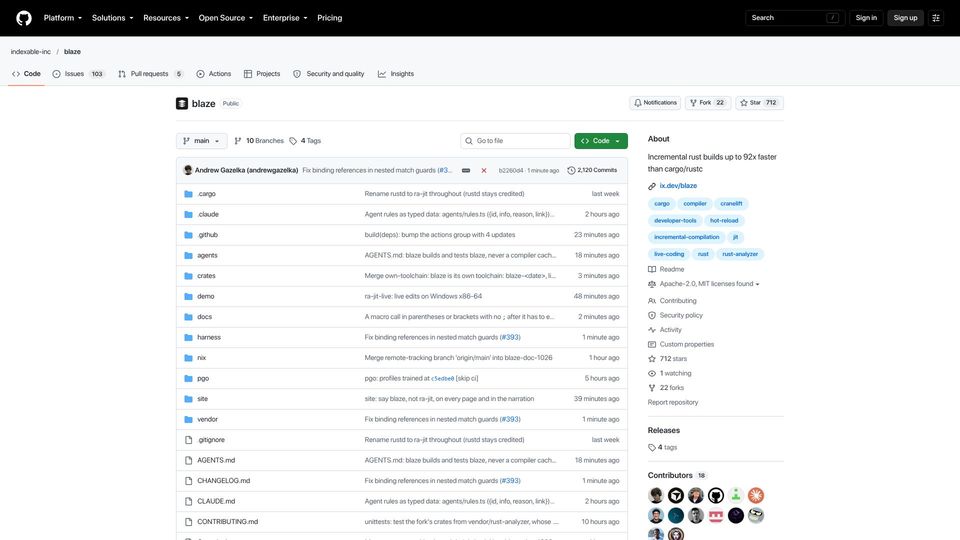
Task: Open the blaze repository avatar icon
Action: [x=182, y=103]
